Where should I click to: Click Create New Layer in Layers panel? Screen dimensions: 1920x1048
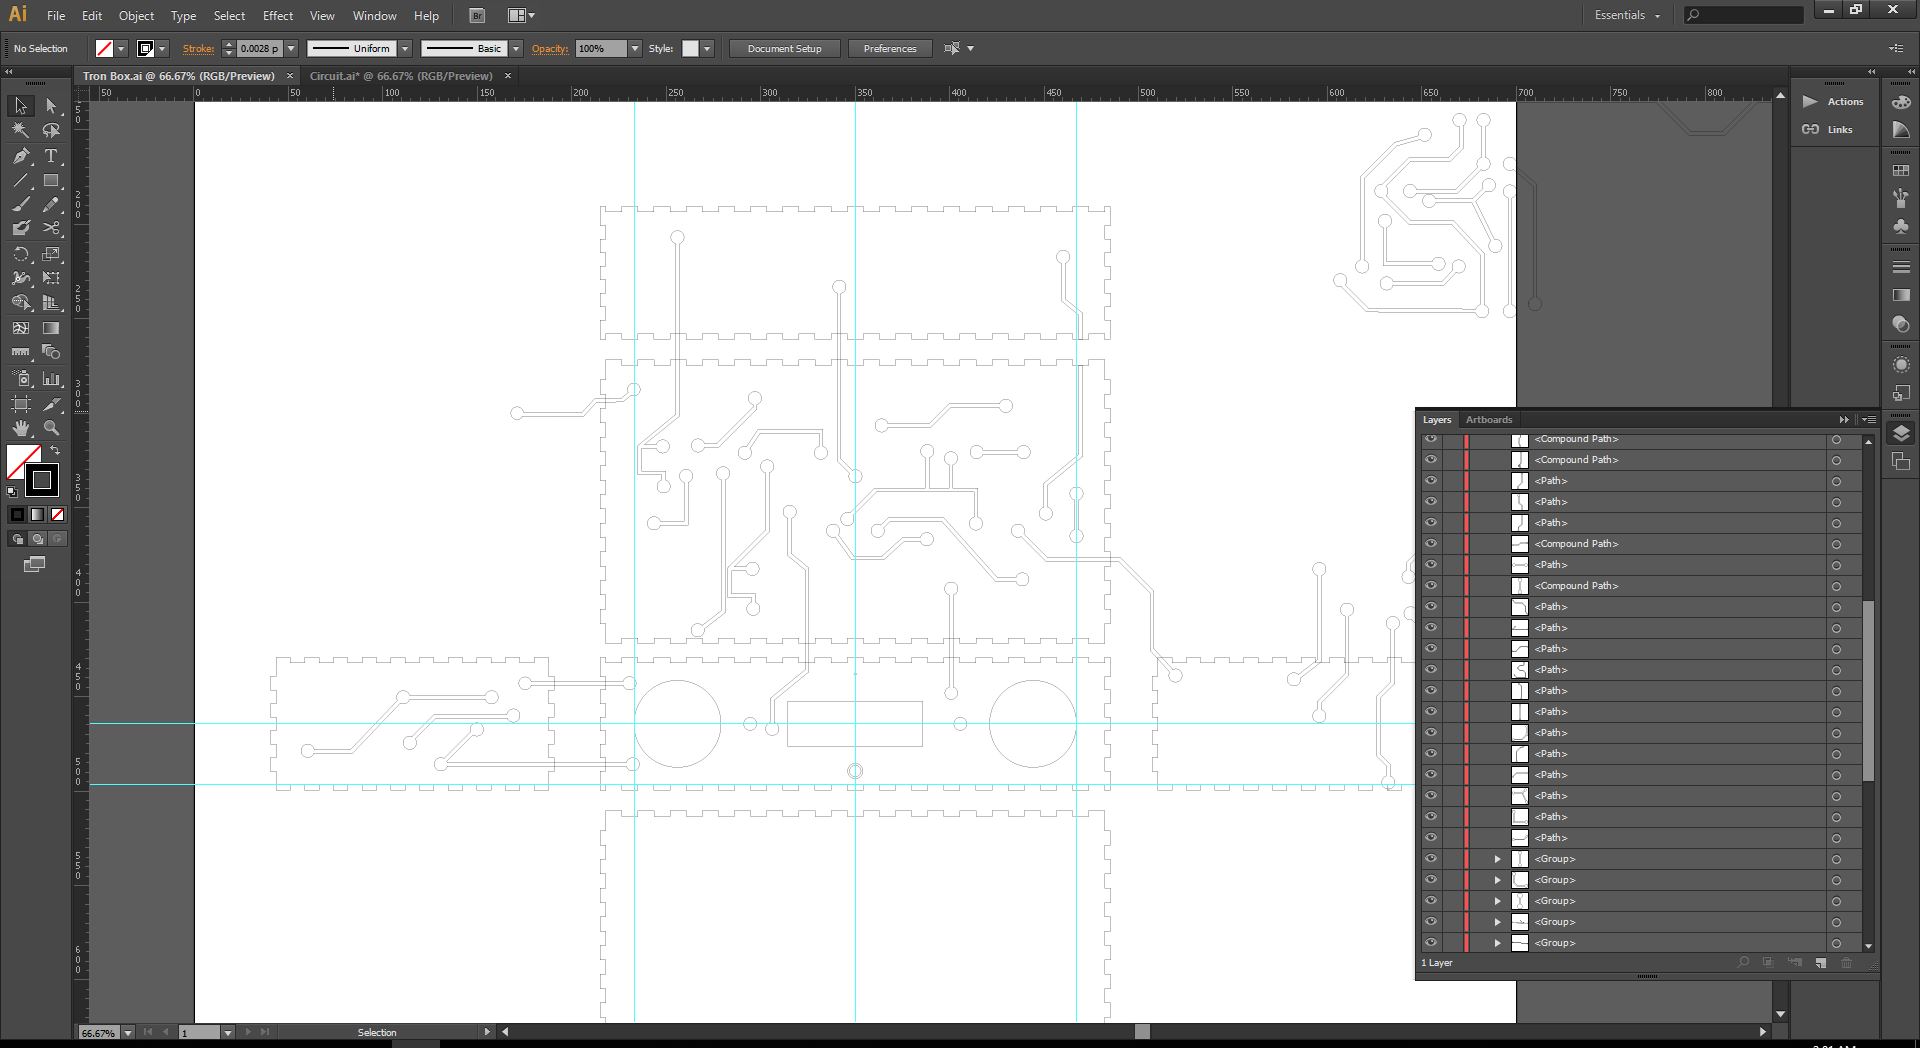pyautogui.click(x=1820, y=963)
